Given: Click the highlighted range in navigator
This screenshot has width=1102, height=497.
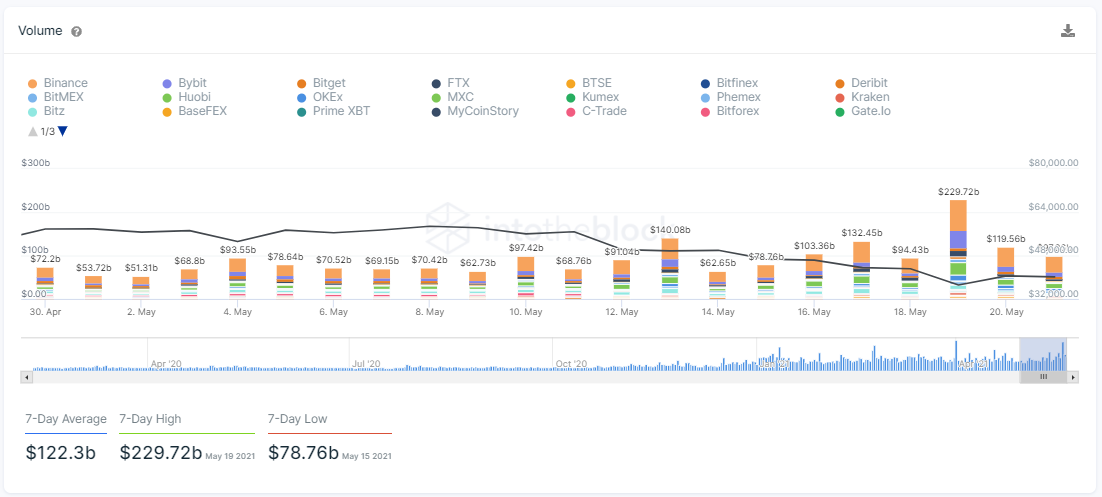Looking at the screenshot, I should coord(1043,354).
